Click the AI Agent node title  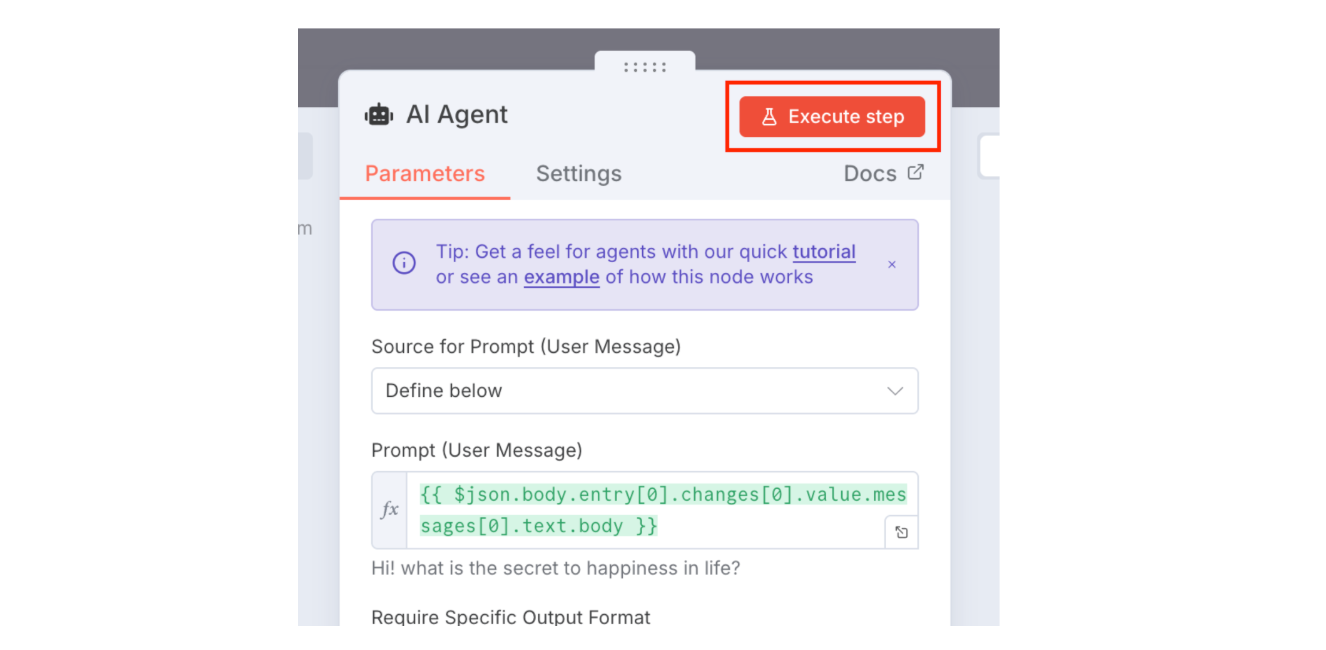[457, 115]
